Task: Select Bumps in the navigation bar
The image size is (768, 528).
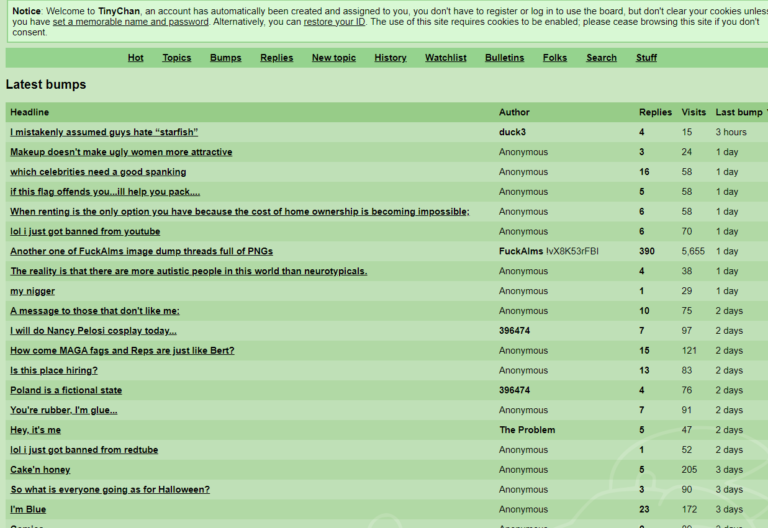Action: click(225, 58)
